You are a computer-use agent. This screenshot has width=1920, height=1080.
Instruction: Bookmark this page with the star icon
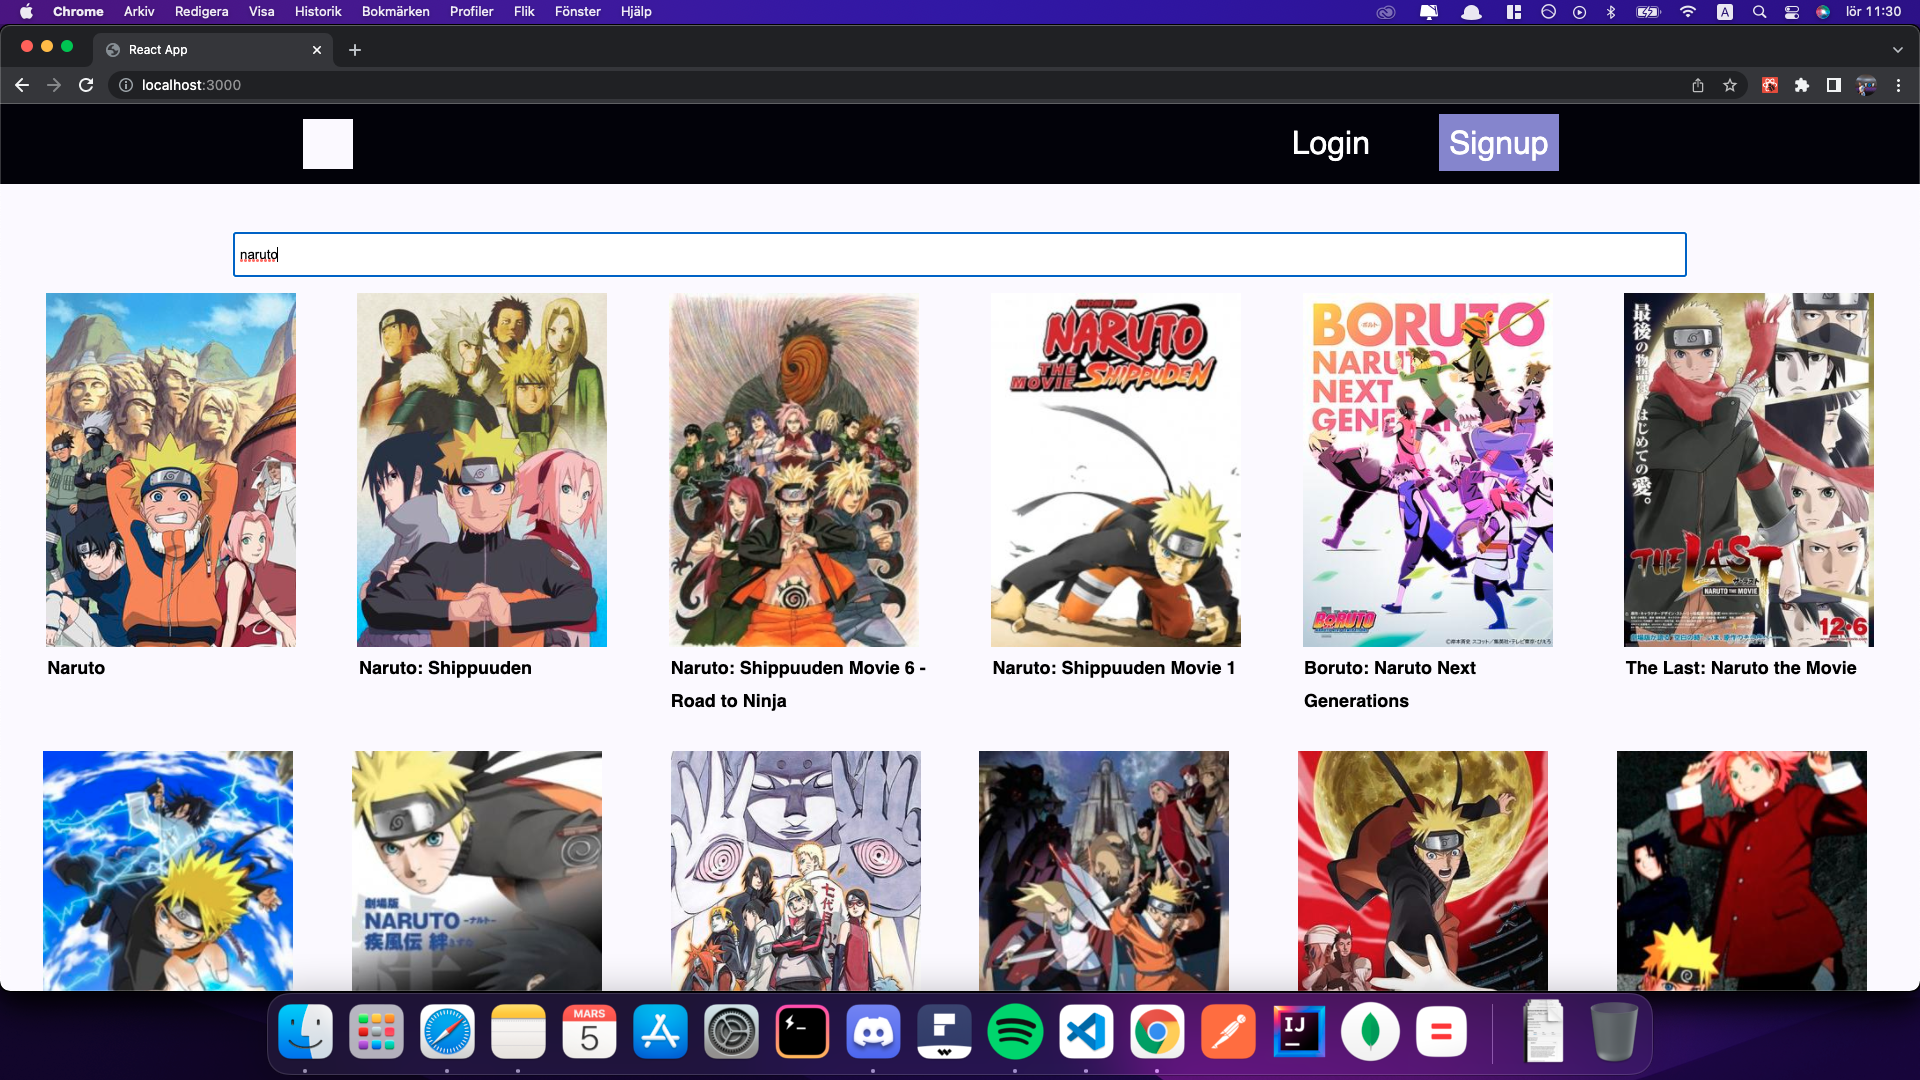pos(1730,85)
